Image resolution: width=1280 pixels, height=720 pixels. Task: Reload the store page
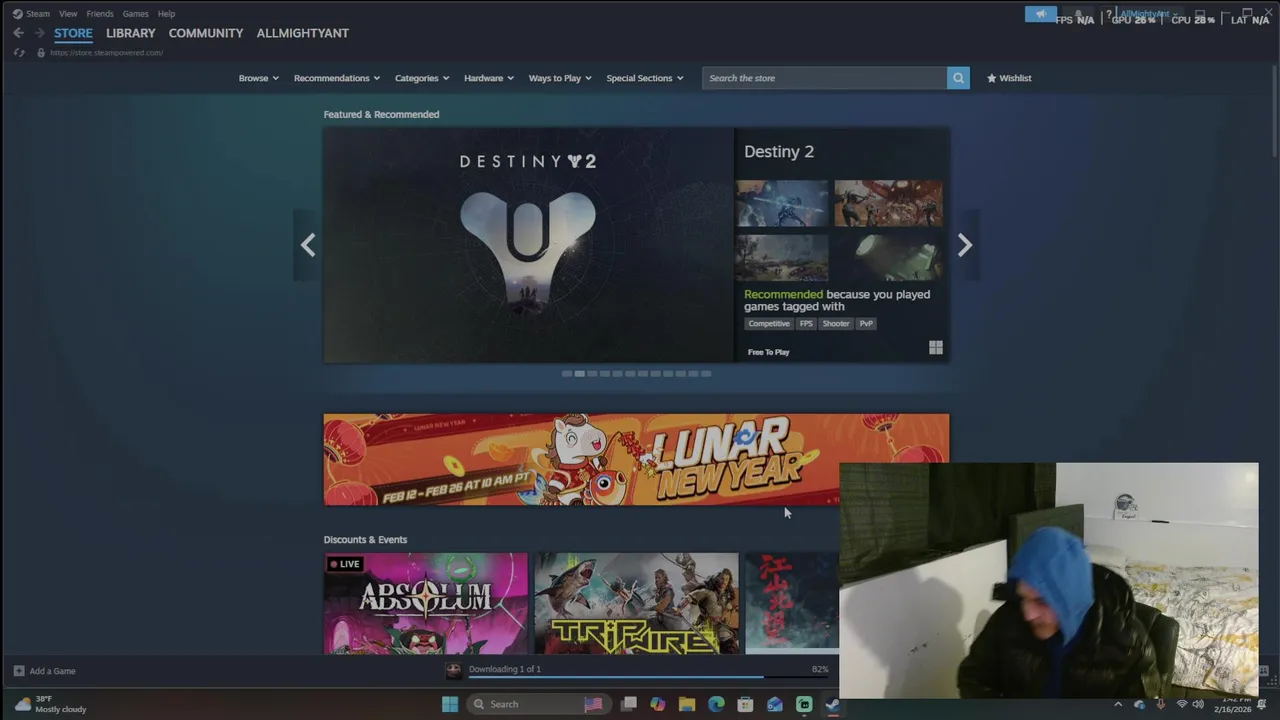19,52
